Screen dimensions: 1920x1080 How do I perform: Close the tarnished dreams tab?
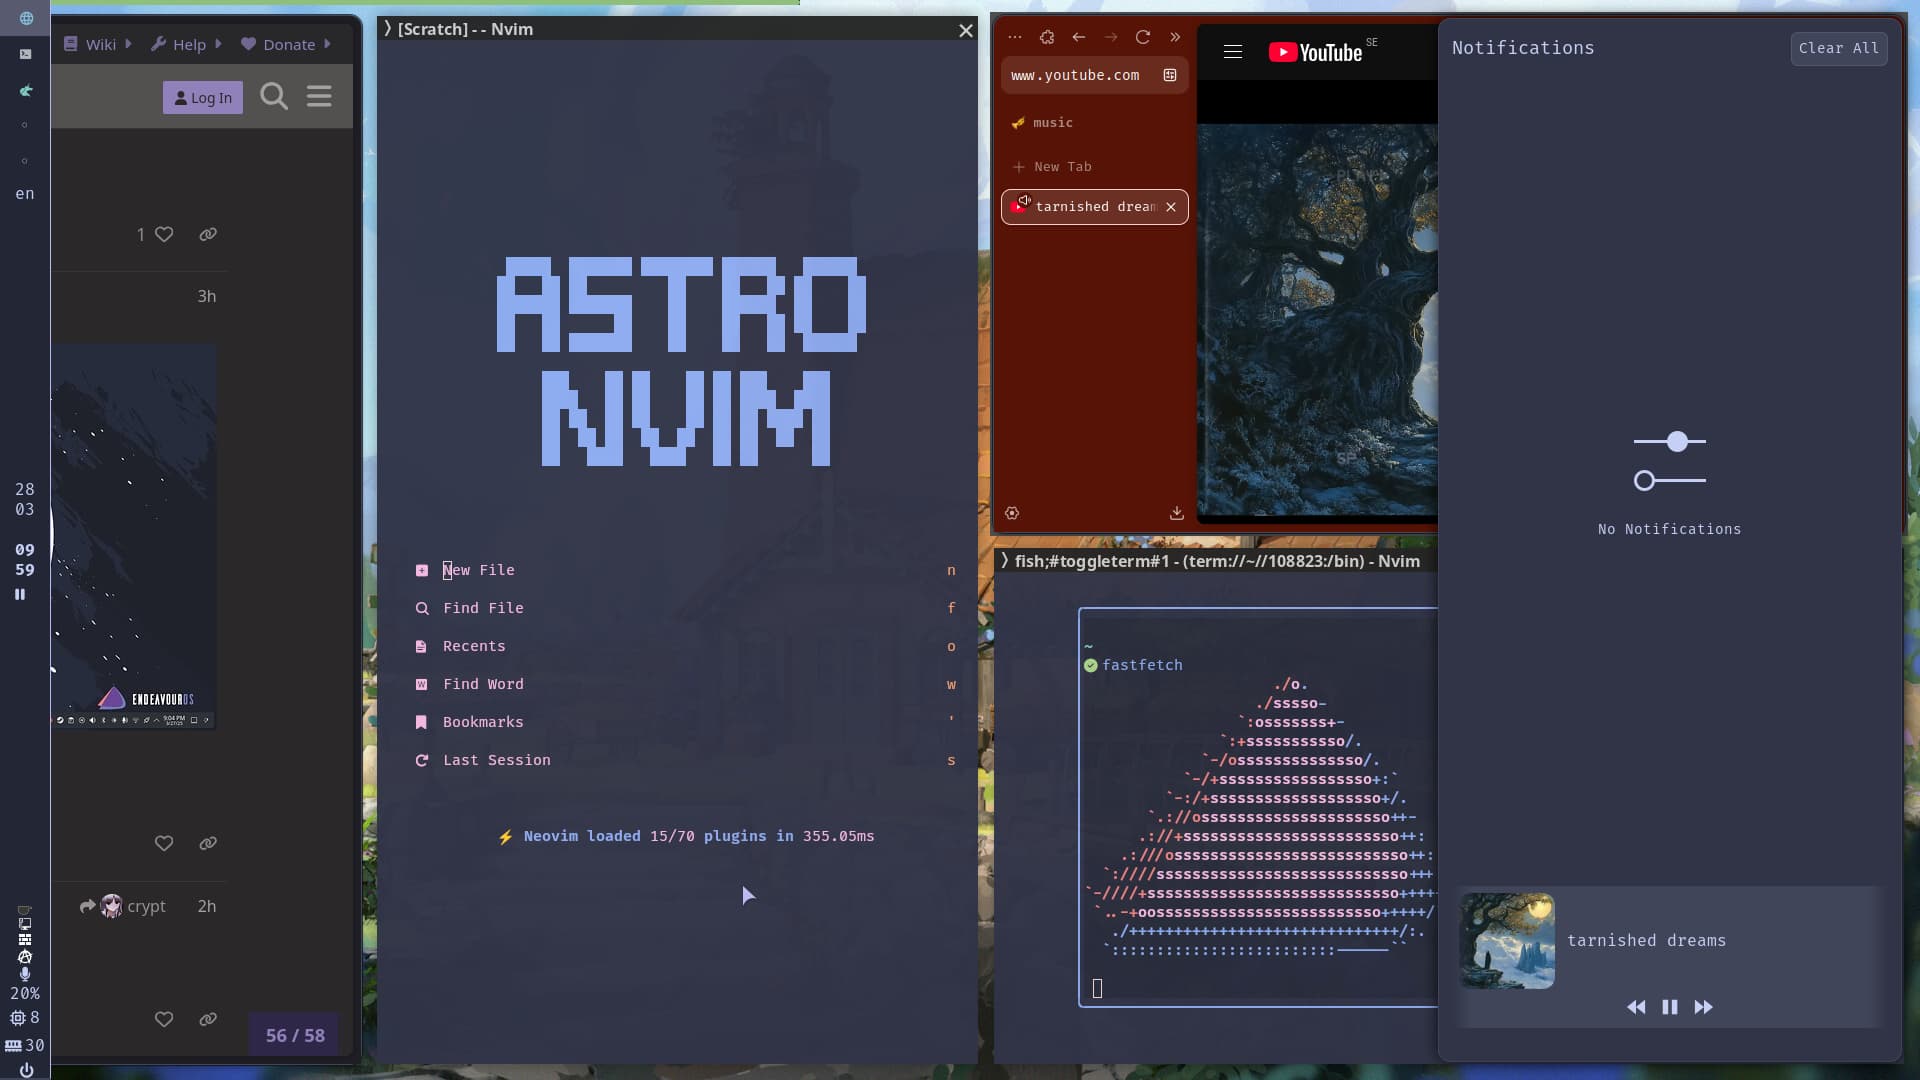(1171, 207)
